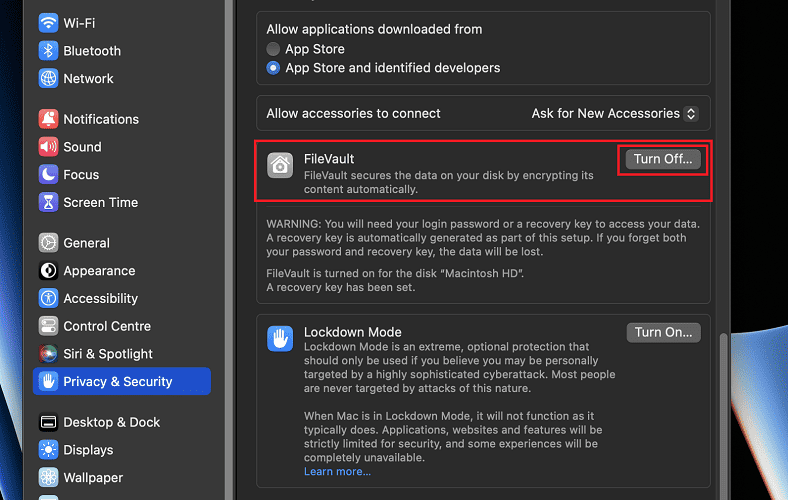788x500 pixels.
Task: Go to Appearance settings
Action: [x=98, y=271]
